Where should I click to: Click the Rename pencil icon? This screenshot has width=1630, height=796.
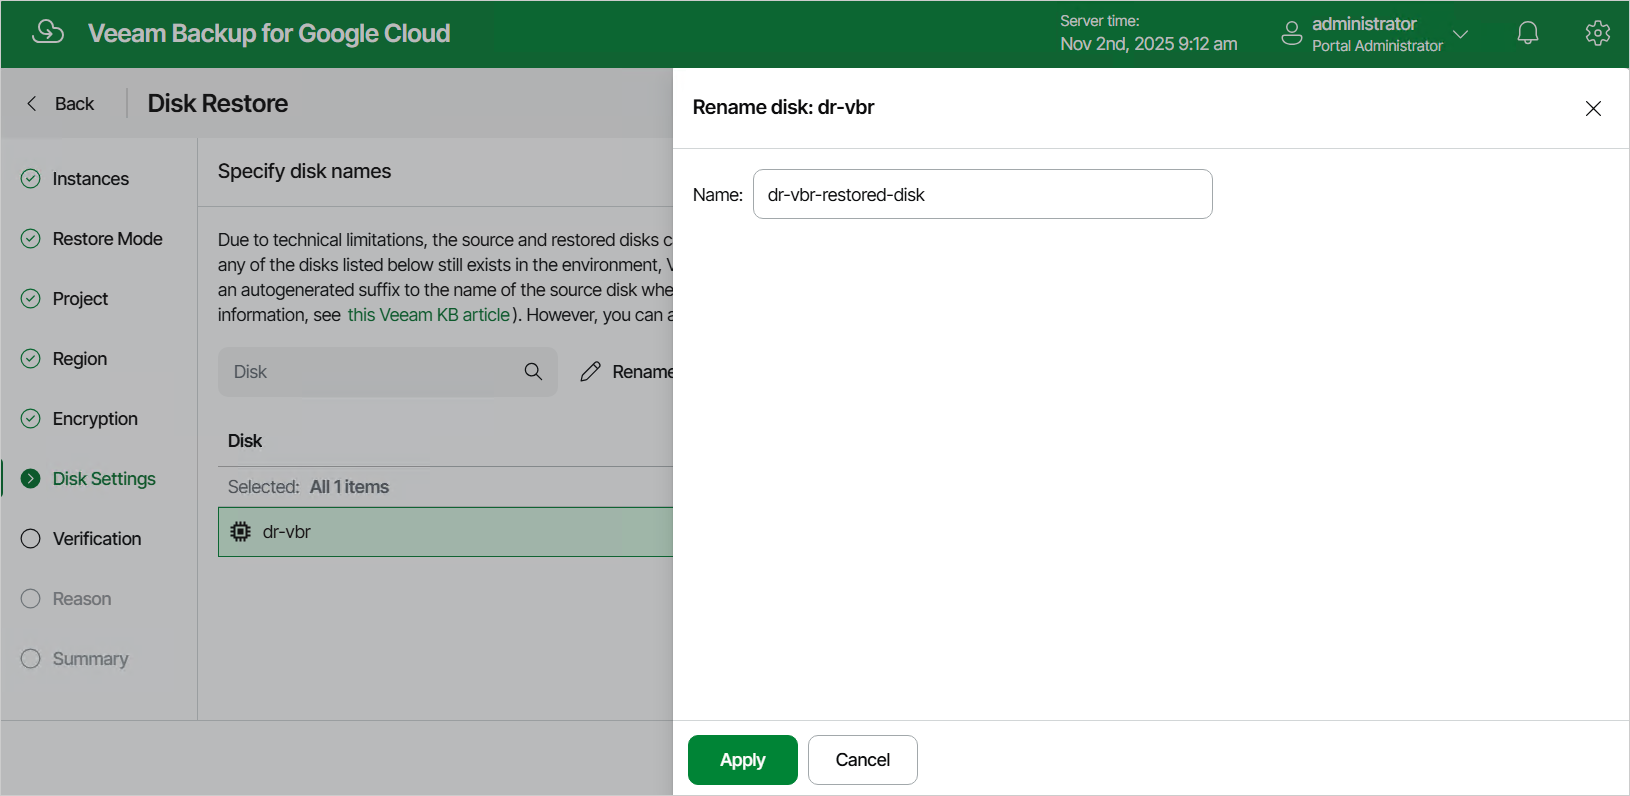pyautogui.click(x=591, y=372)
